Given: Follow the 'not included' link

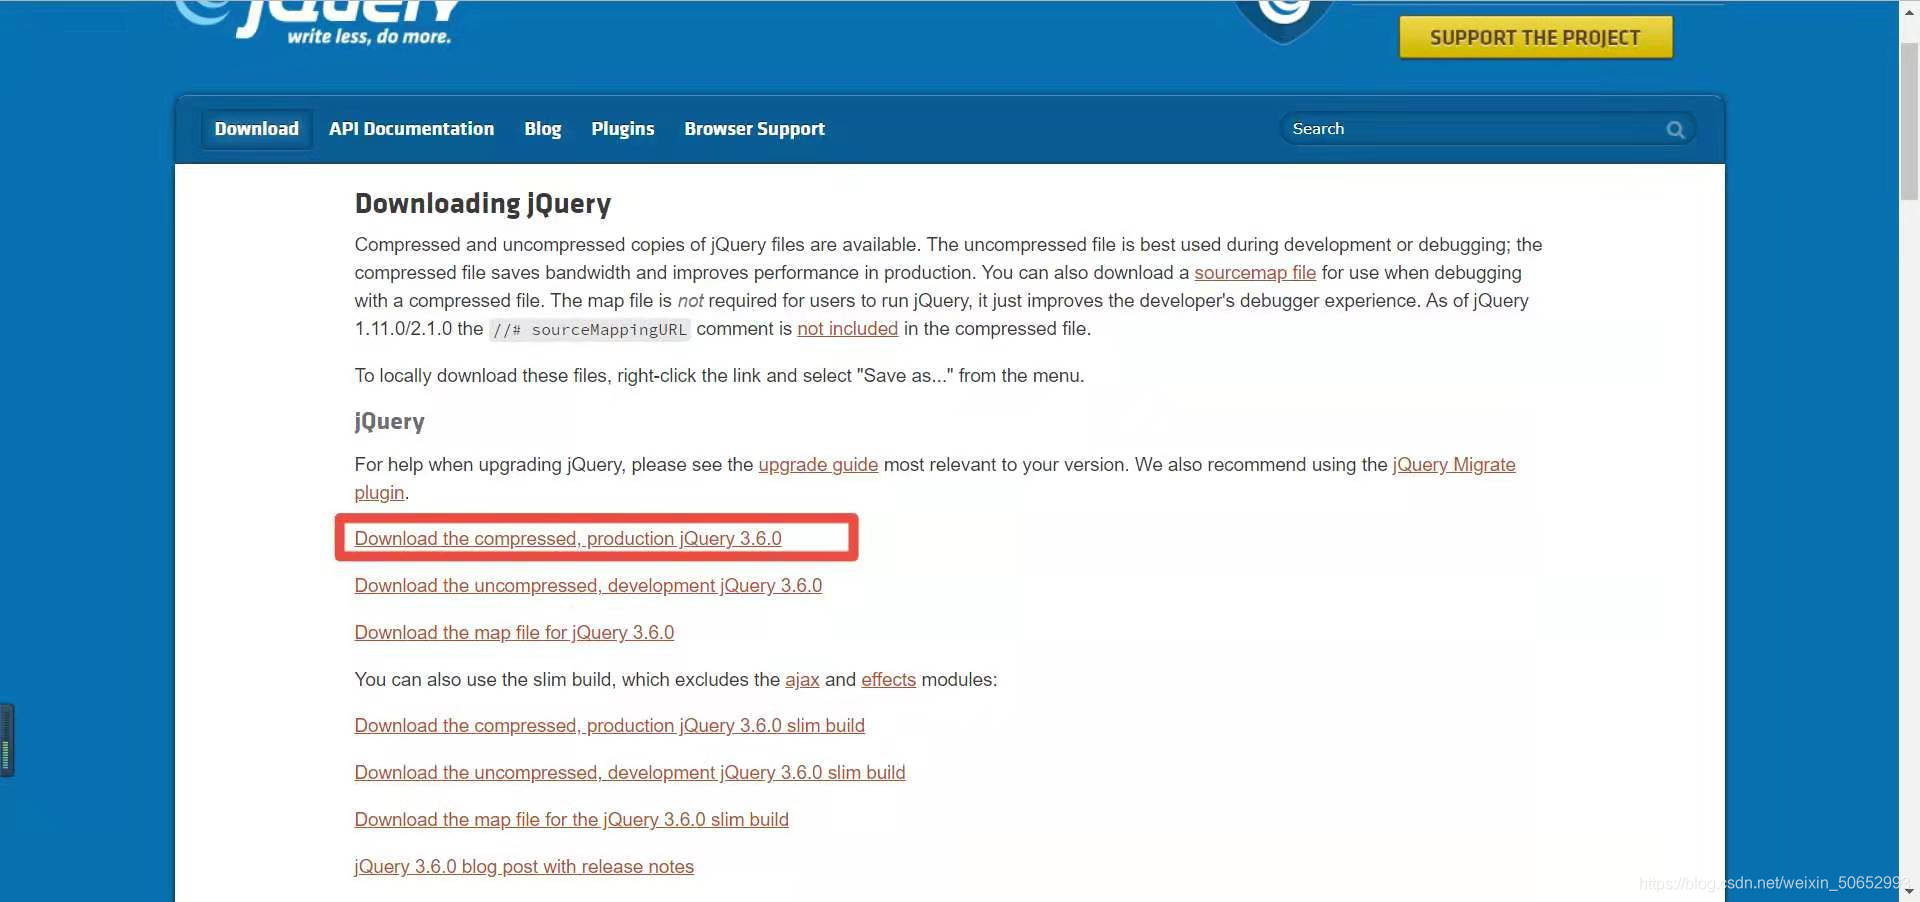Looking at the screenshot, I should tap(847, 329).
